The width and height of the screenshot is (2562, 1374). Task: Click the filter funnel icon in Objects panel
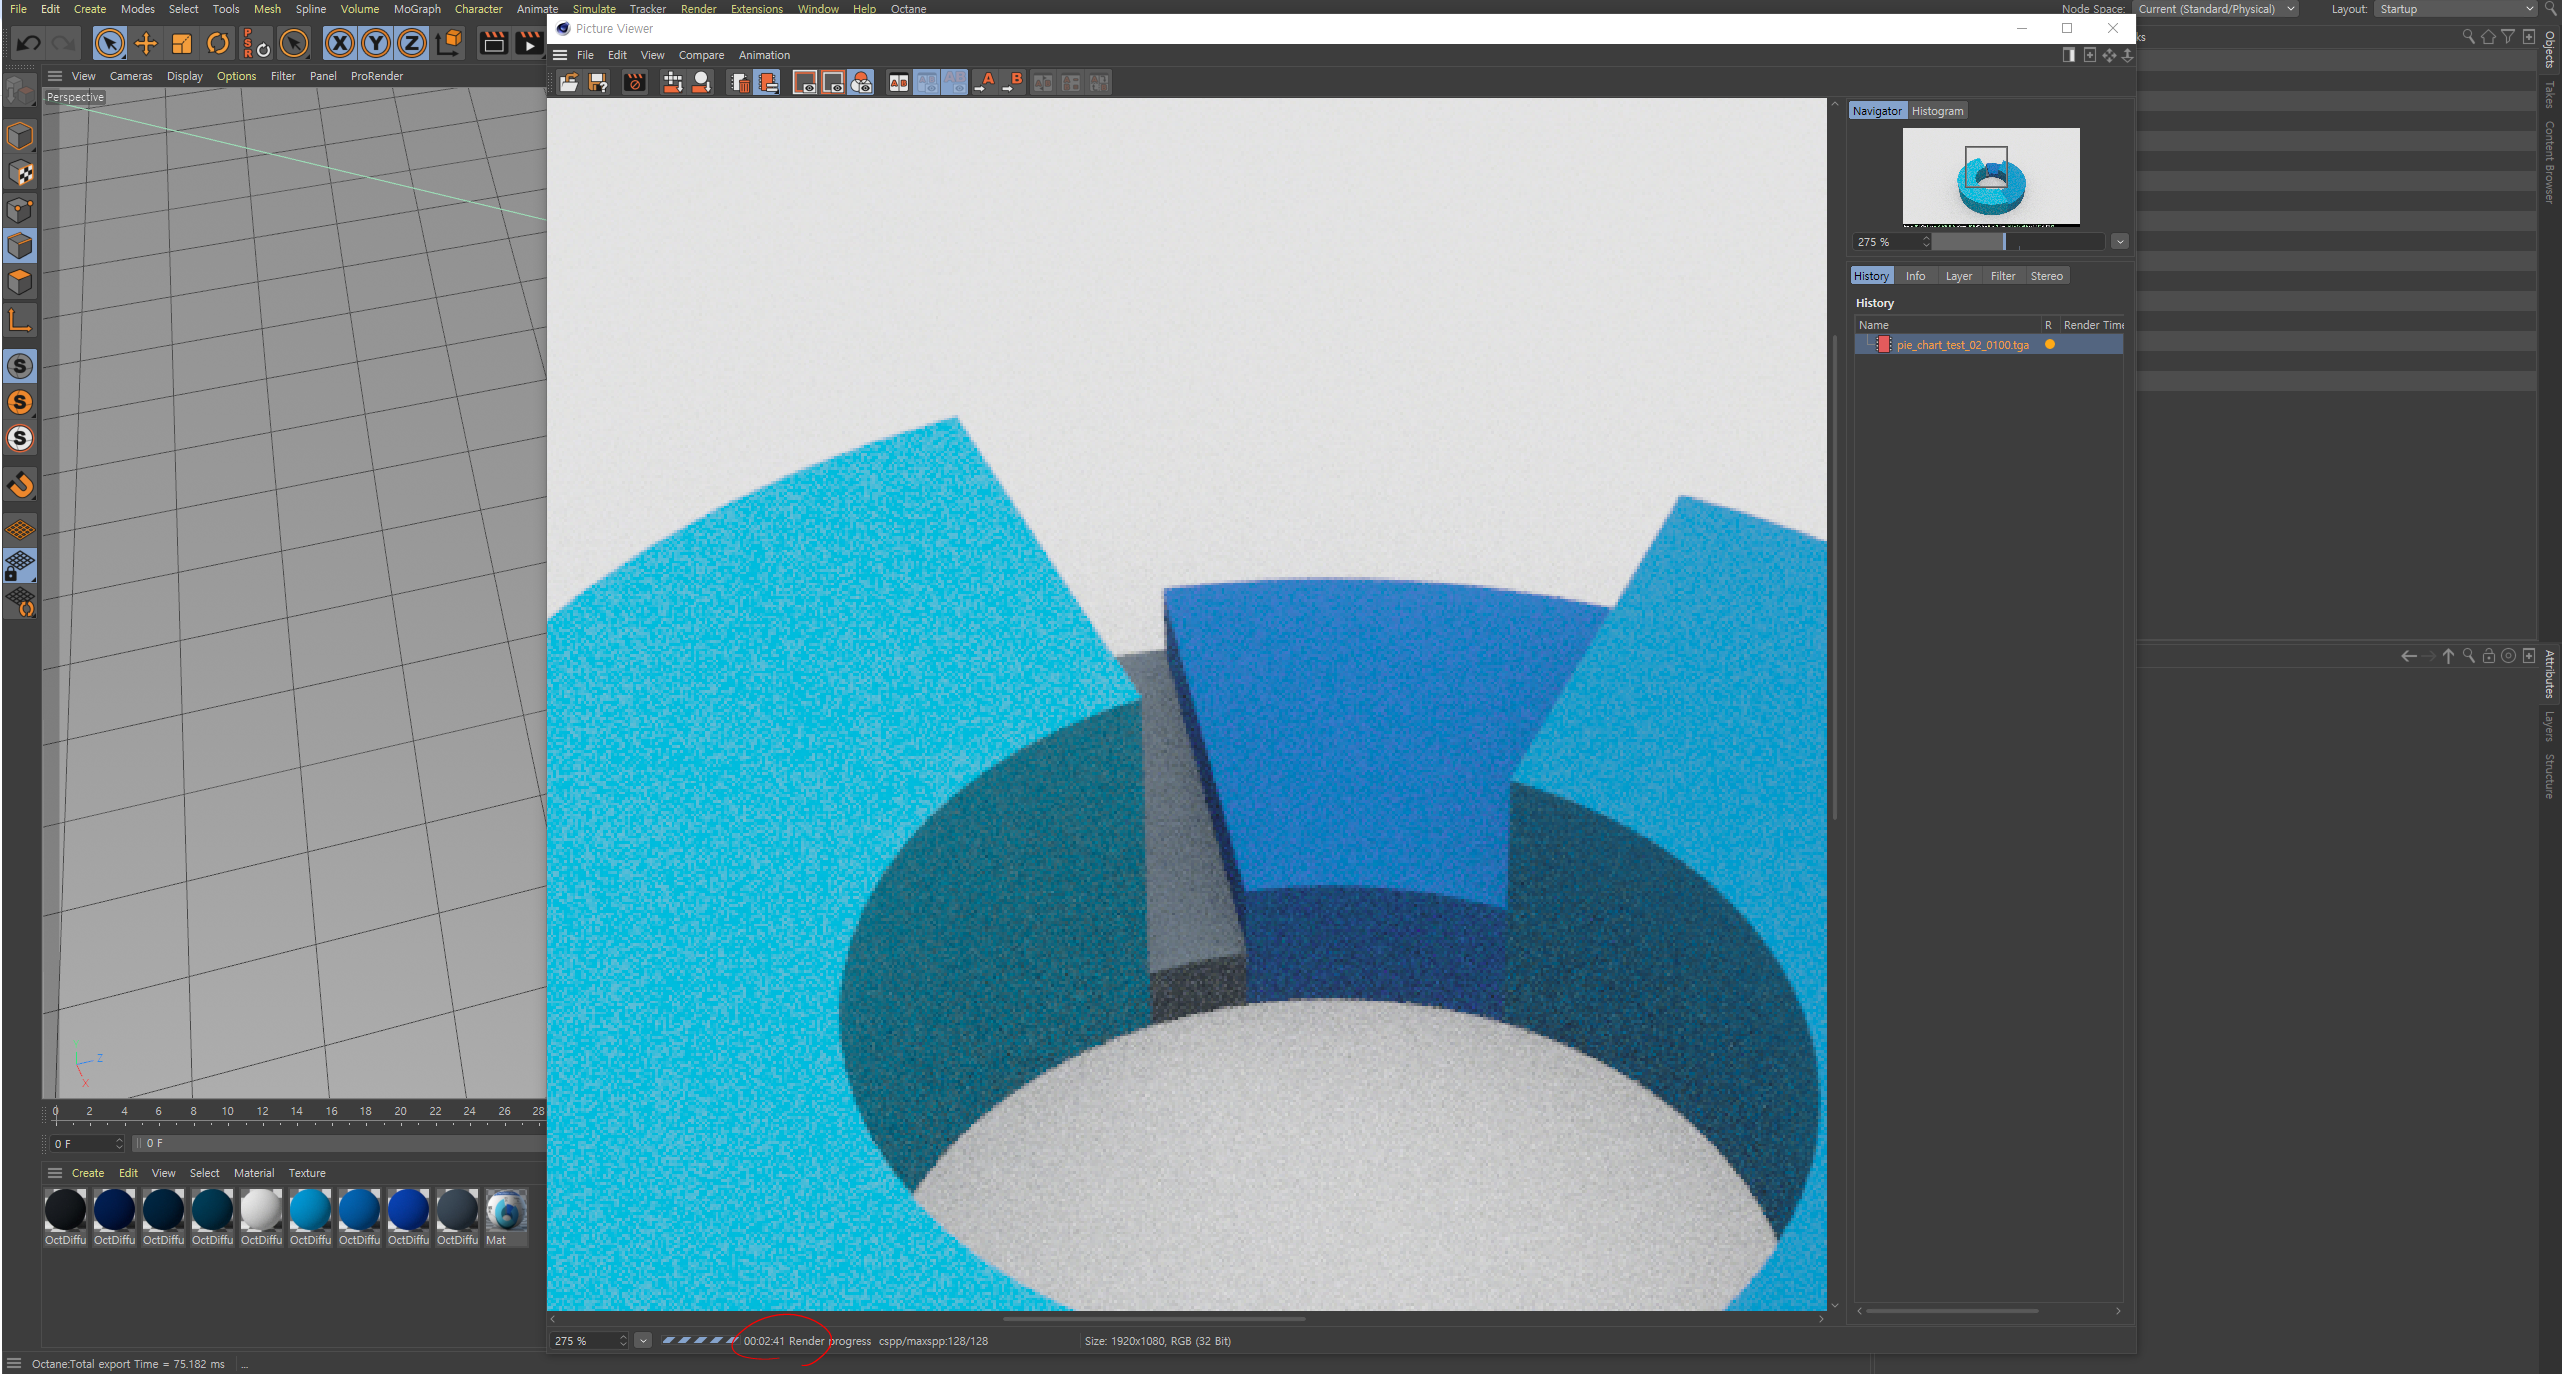[2508, 37]
